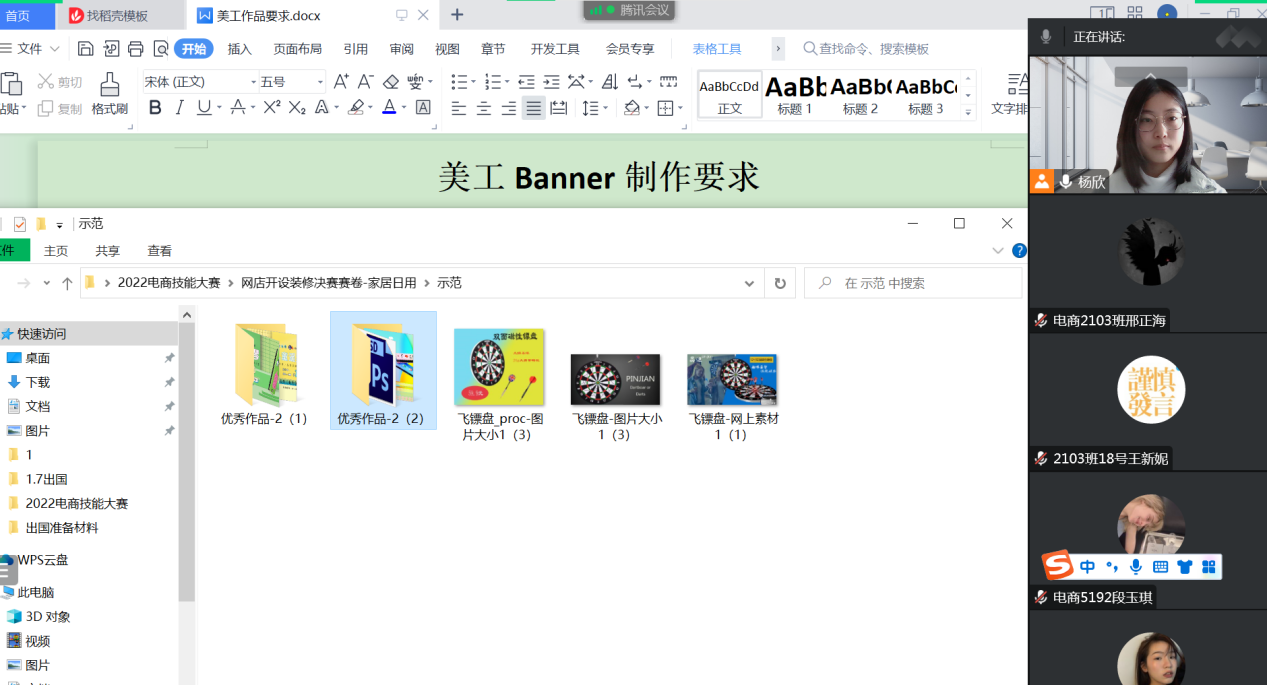This screenshot has width=1267, height=685.
Task: Click the save document icon
Action: pos(86,49)
